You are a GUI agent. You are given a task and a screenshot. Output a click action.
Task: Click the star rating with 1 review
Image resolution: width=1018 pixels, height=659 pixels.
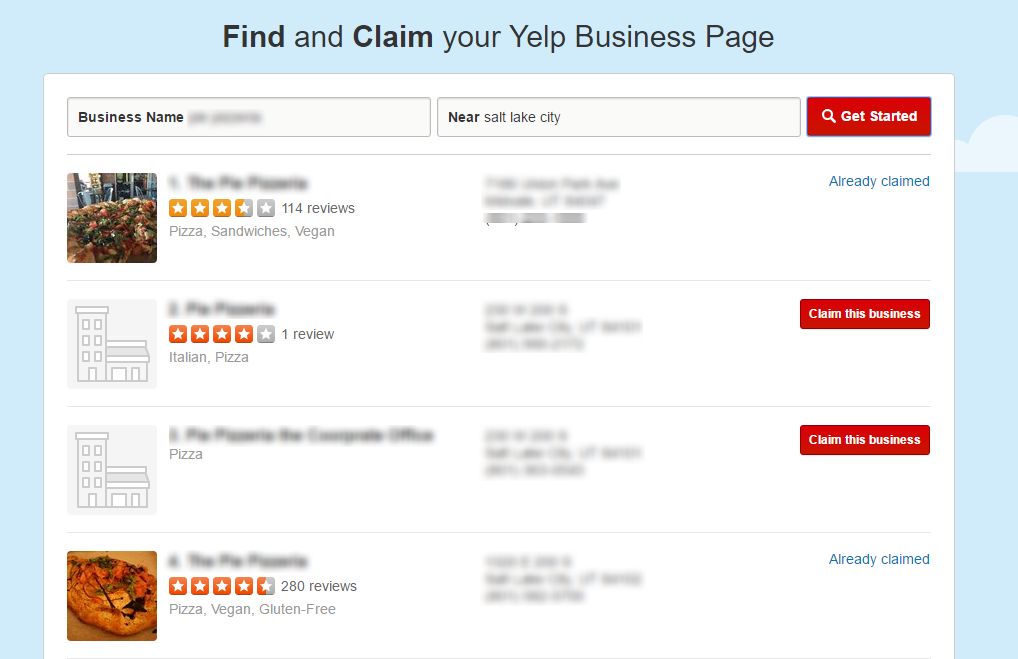(222, 334)
